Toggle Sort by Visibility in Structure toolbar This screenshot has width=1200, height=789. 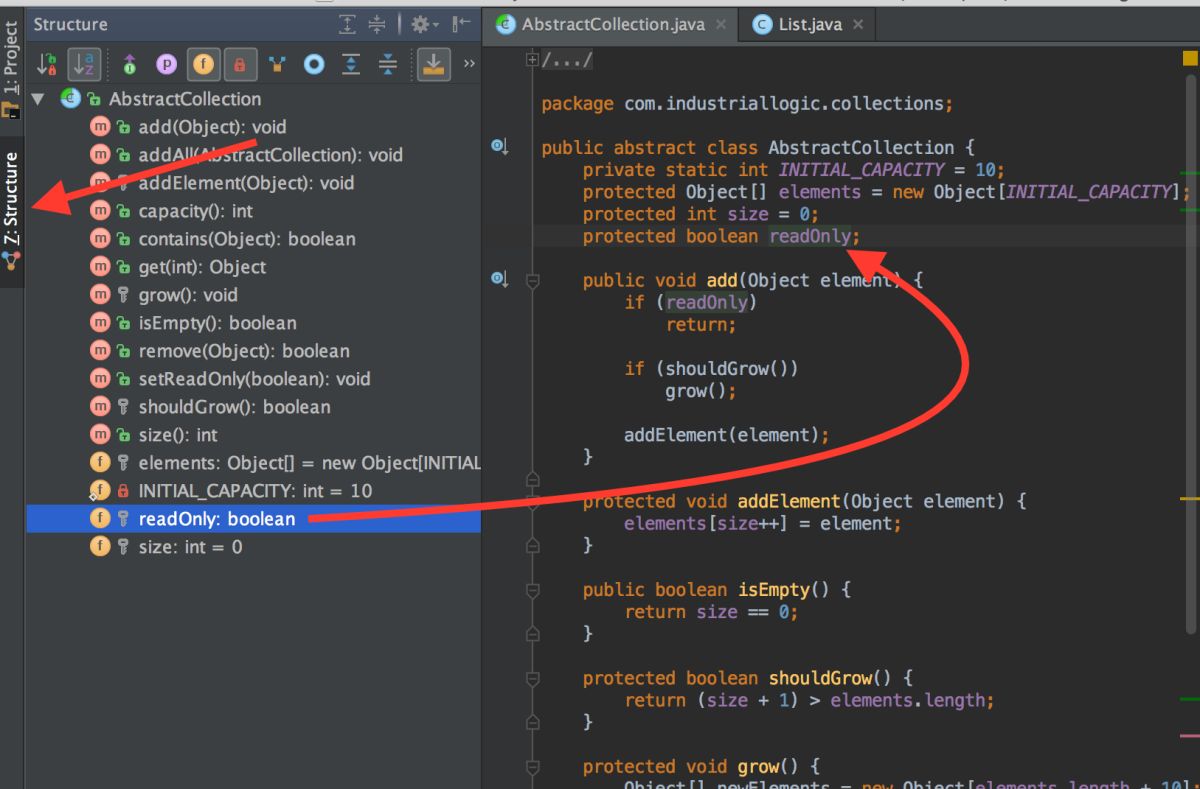pos(47,65)
